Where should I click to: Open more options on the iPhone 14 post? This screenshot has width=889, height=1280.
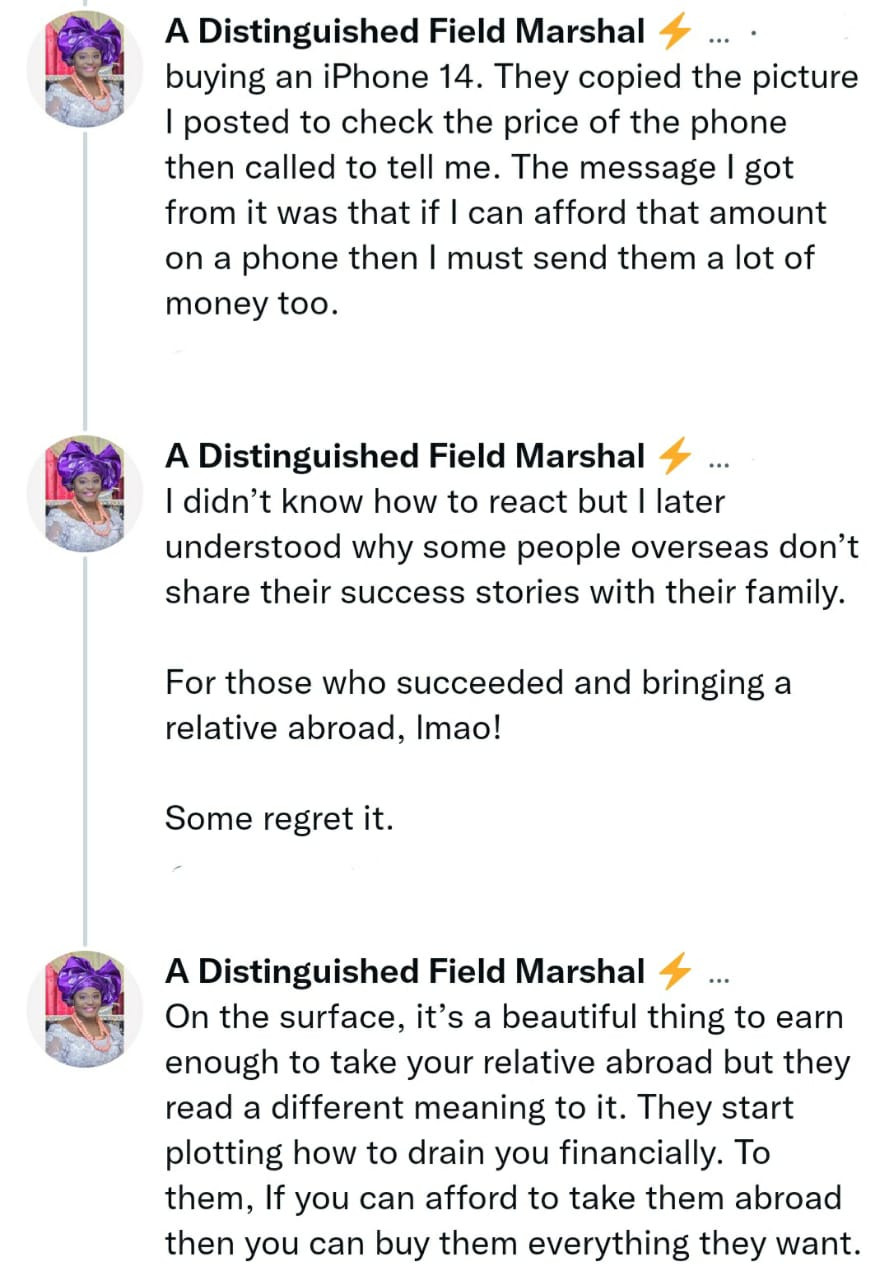tap(718, 37)
